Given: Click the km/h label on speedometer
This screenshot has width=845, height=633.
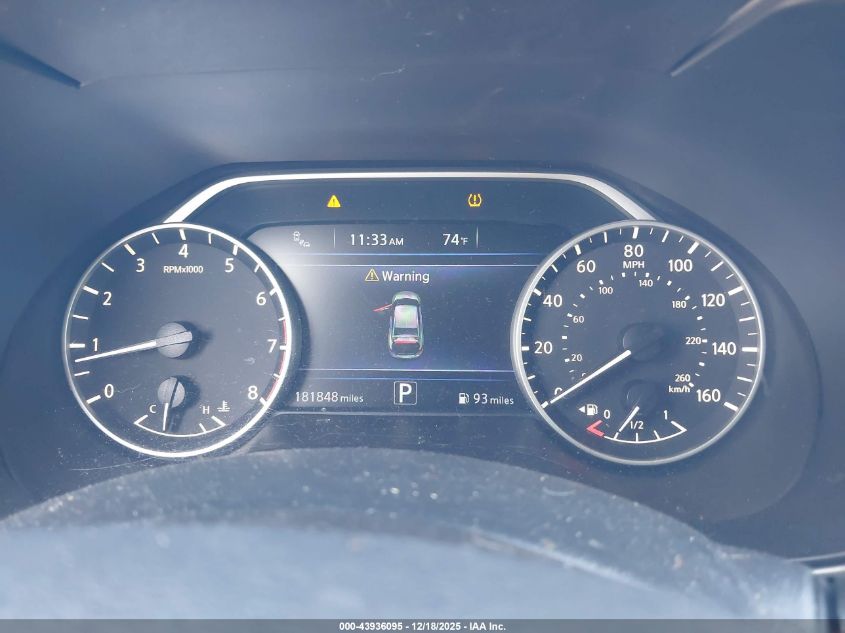Looking at the screenshot, I should click(x=679, y=389).
